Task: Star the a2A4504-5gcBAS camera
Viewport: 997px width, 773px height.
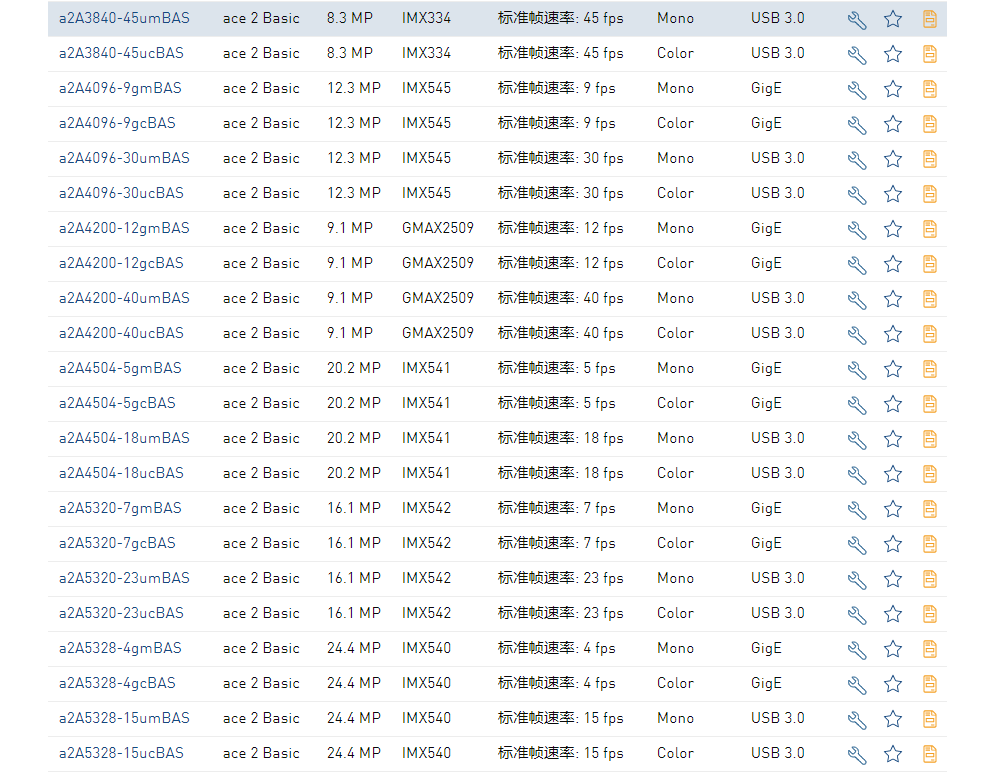Action: pos(893,404)
